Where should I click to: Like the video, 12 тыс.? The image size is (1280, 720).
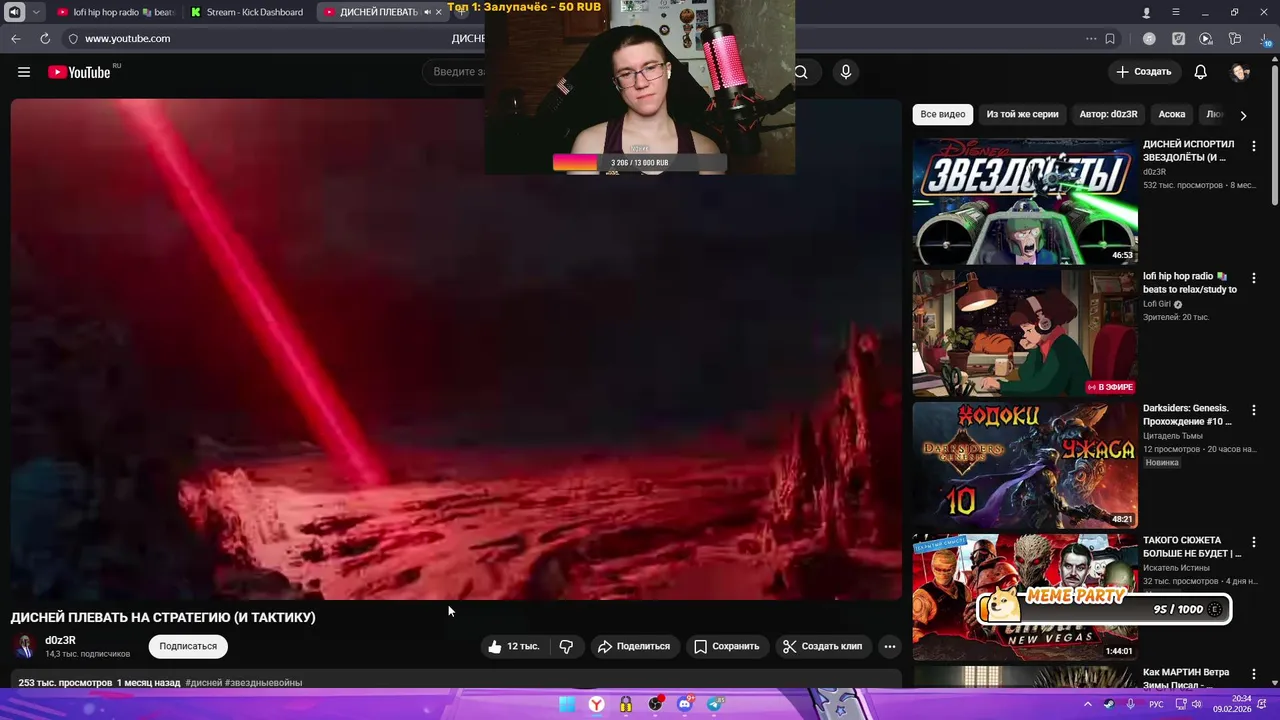pyautogui.click(x=514, y=647)
